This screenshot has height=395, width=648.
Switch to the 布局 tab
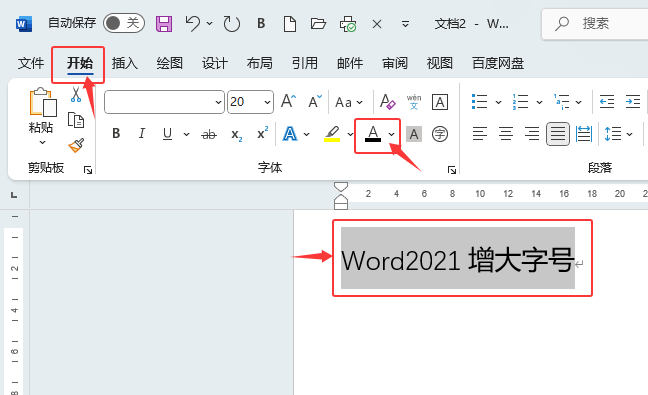(x=260, y=63)
